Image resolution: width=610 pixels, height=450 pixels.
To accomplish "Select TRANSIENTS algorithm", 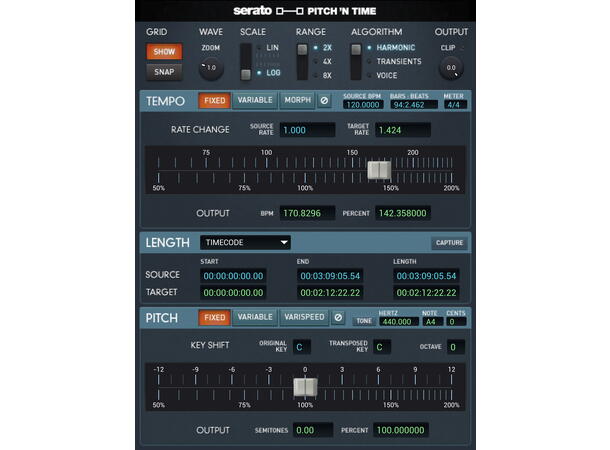I will (399, 61).
